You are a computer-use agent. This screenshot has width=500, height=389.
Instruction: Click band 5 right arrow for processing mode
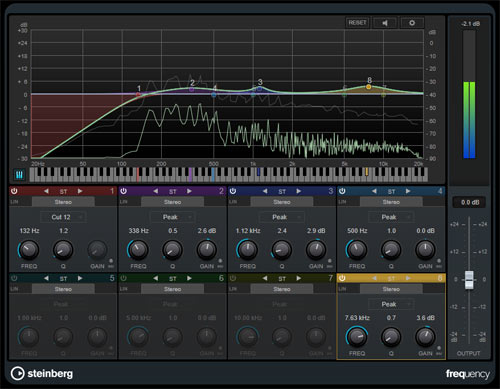80,278
